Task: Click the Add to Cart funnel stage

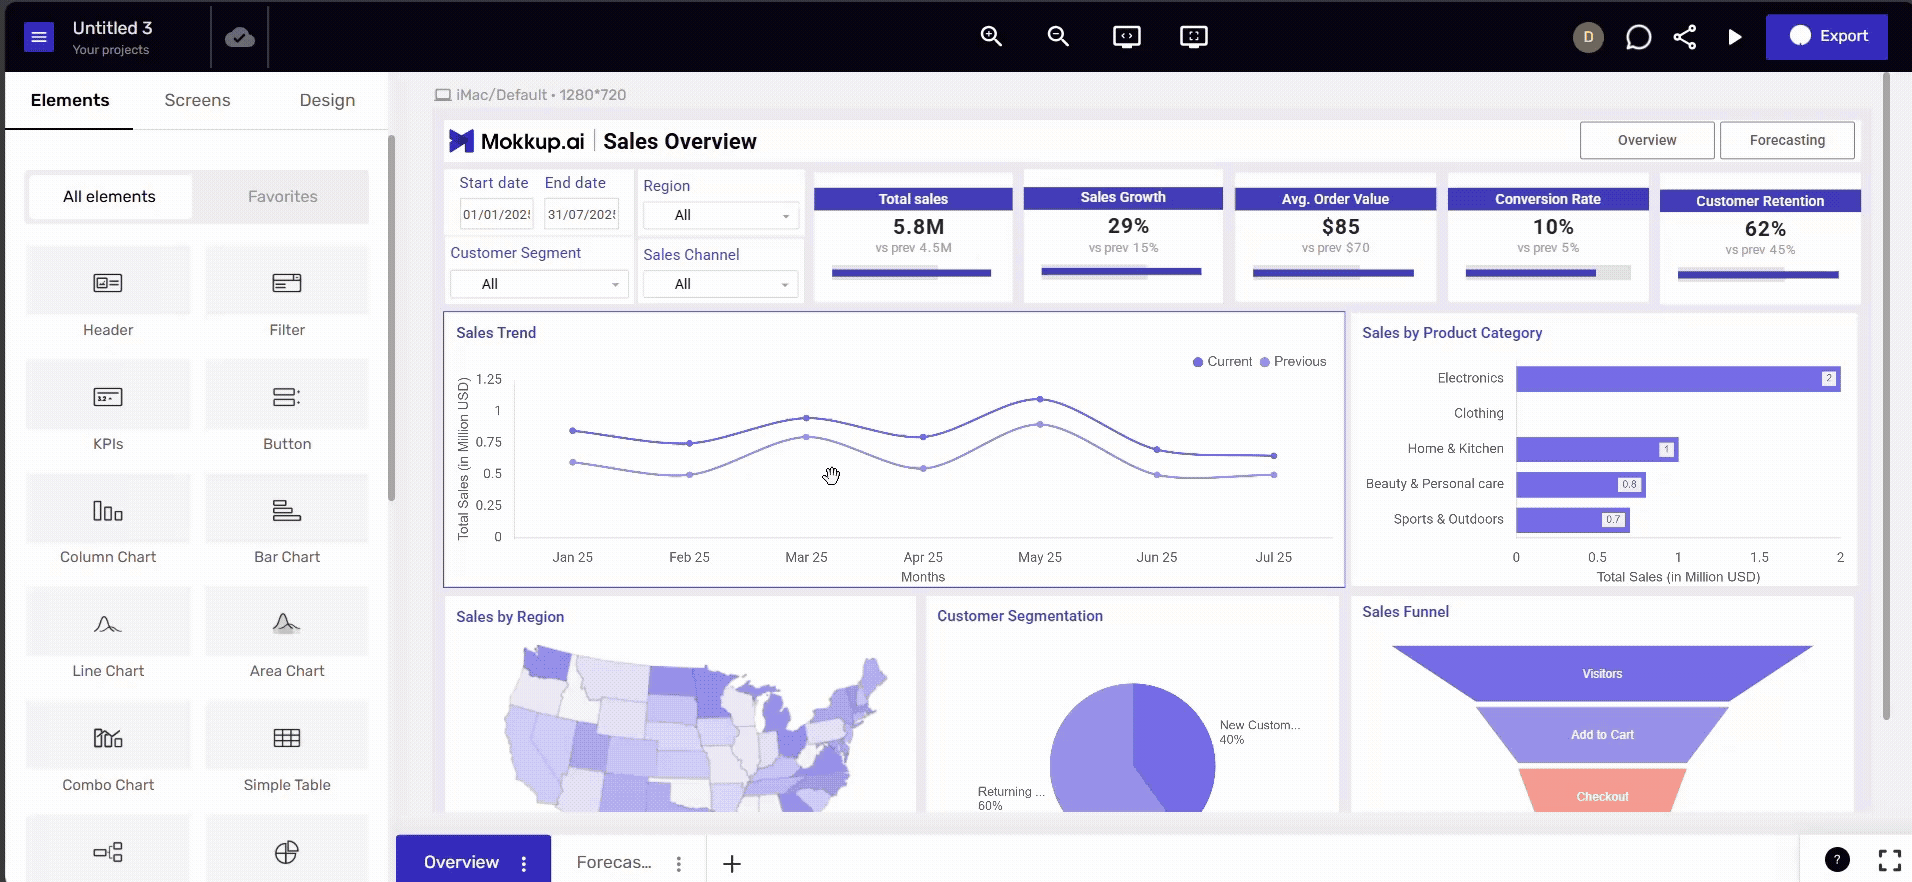Action: [x=1602, y=735]
